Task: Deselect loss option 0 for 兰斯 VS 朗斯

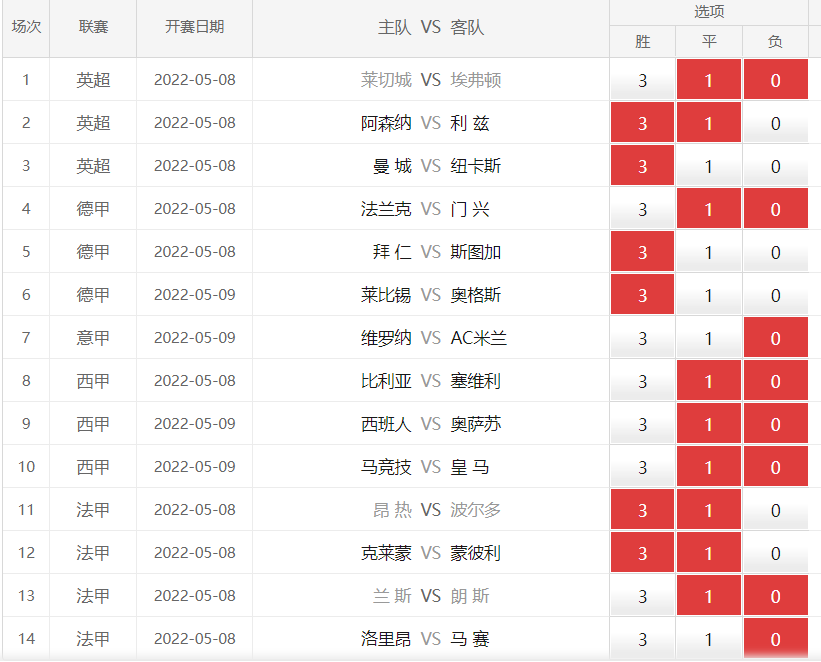Action: 776,595
